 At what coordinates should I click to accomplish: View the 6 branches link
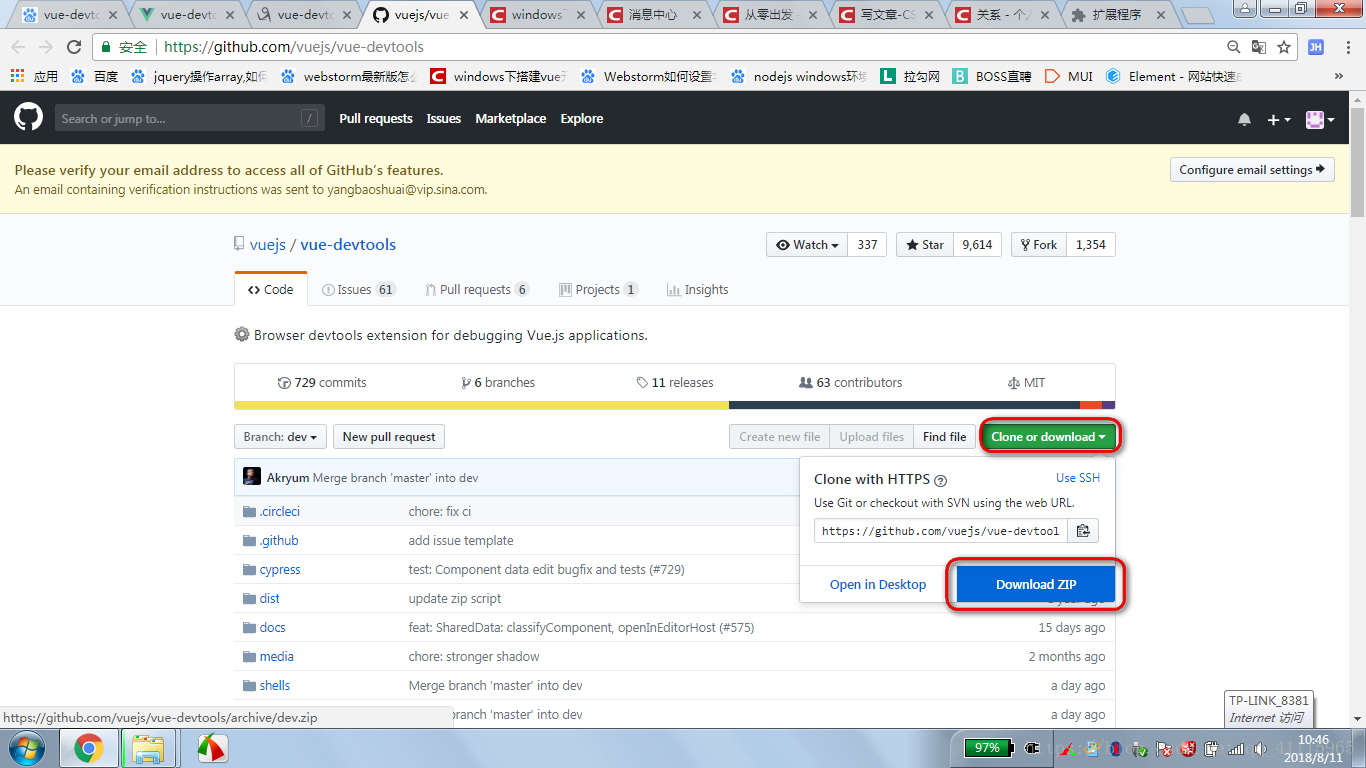(498, 383)
